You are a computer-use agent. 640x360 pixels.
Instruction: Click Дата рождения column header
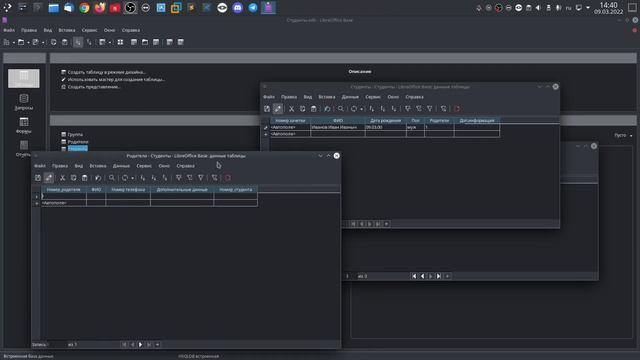tap(386, 121)
